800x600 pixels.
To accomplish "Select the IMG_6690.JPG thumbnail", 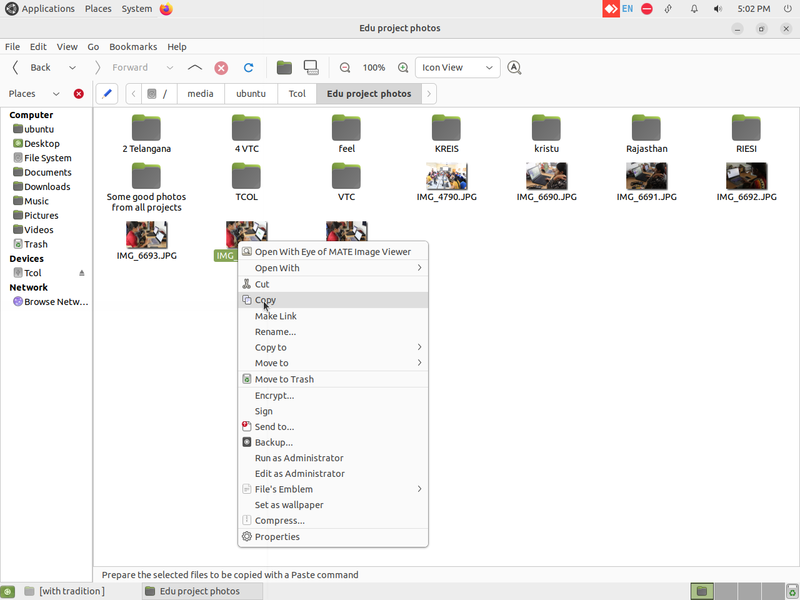I will tap(546, 176).
